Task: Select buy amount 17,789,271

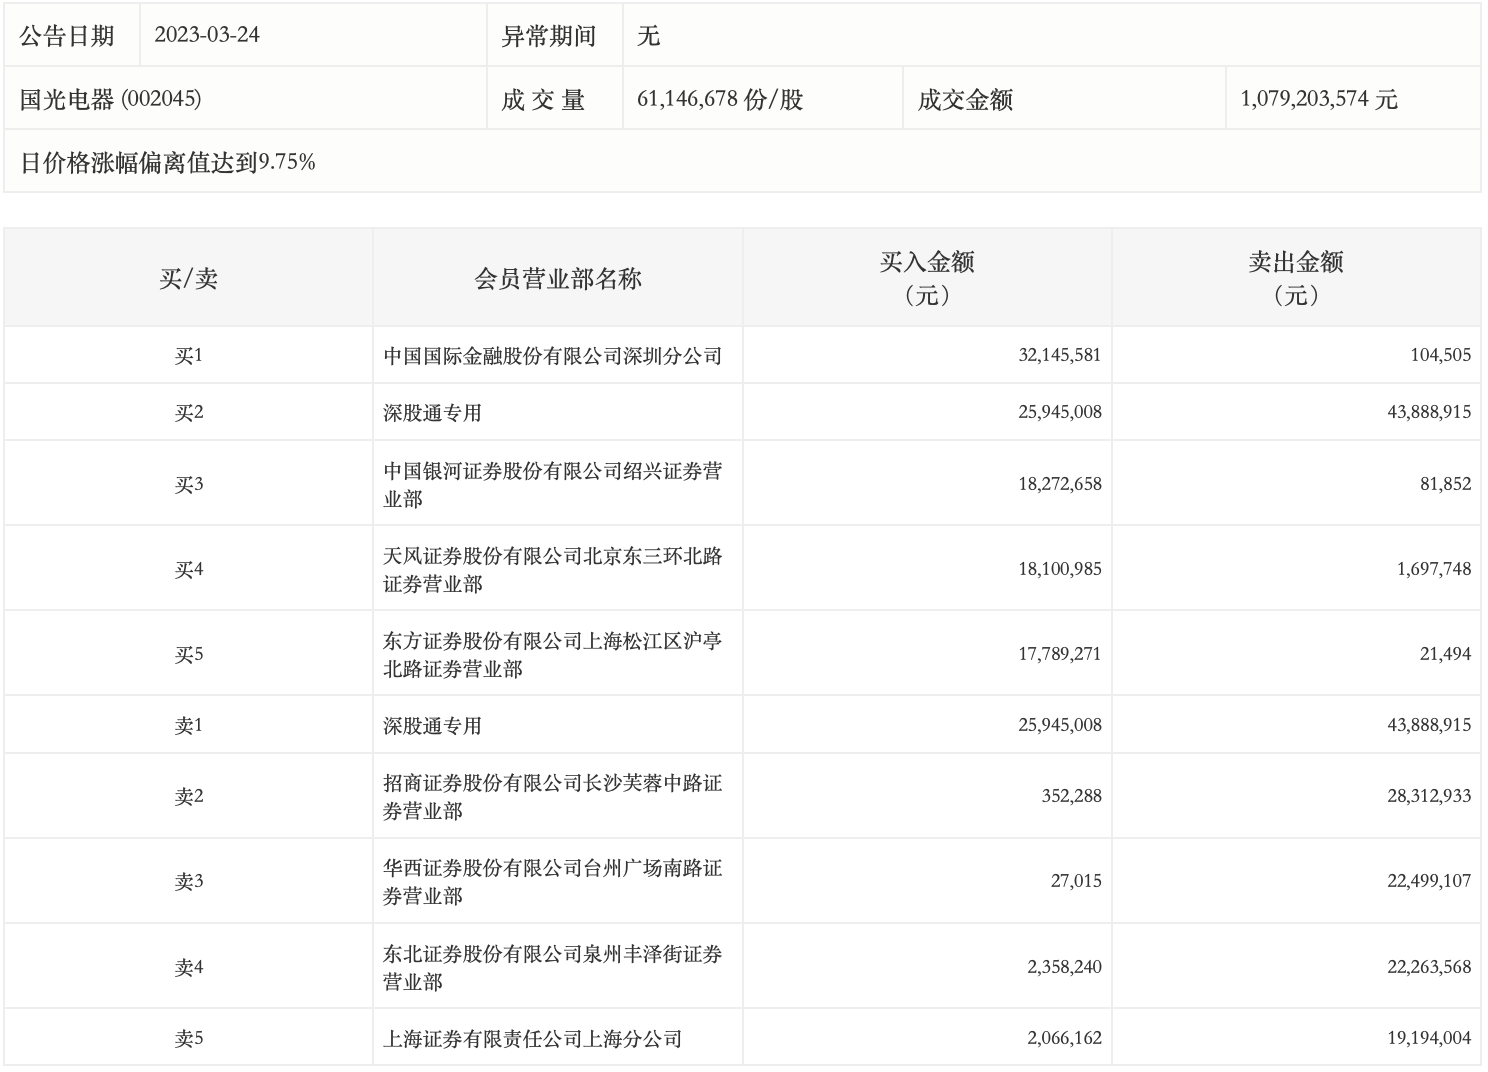Action: 1060,654
